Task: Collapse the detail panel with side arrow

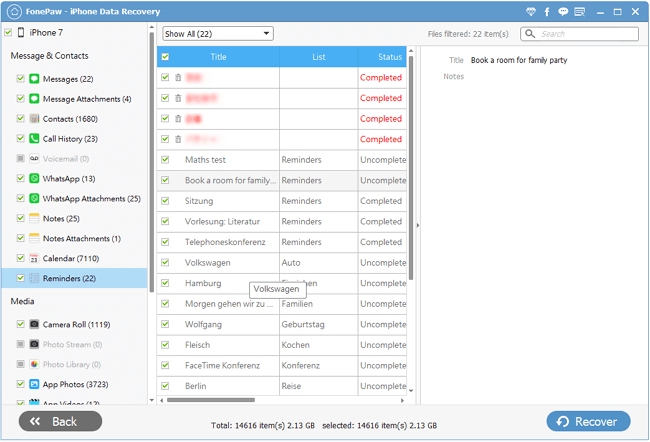Action: click(418, 226)
